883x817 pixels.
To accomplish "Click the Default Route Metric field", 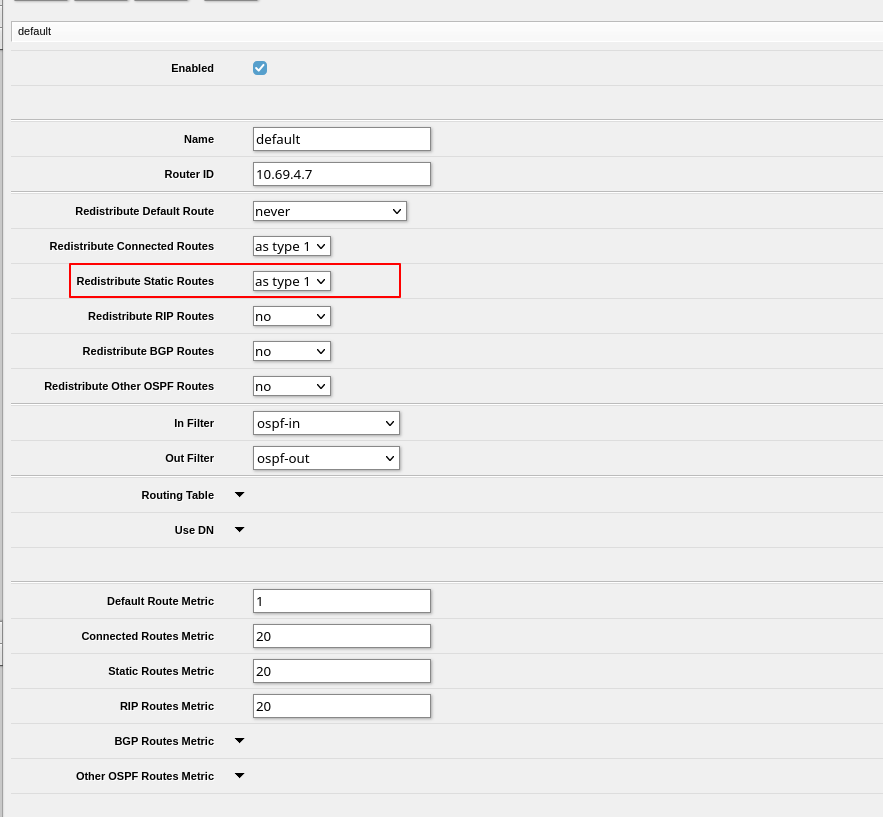I will [x=342, y=601].
